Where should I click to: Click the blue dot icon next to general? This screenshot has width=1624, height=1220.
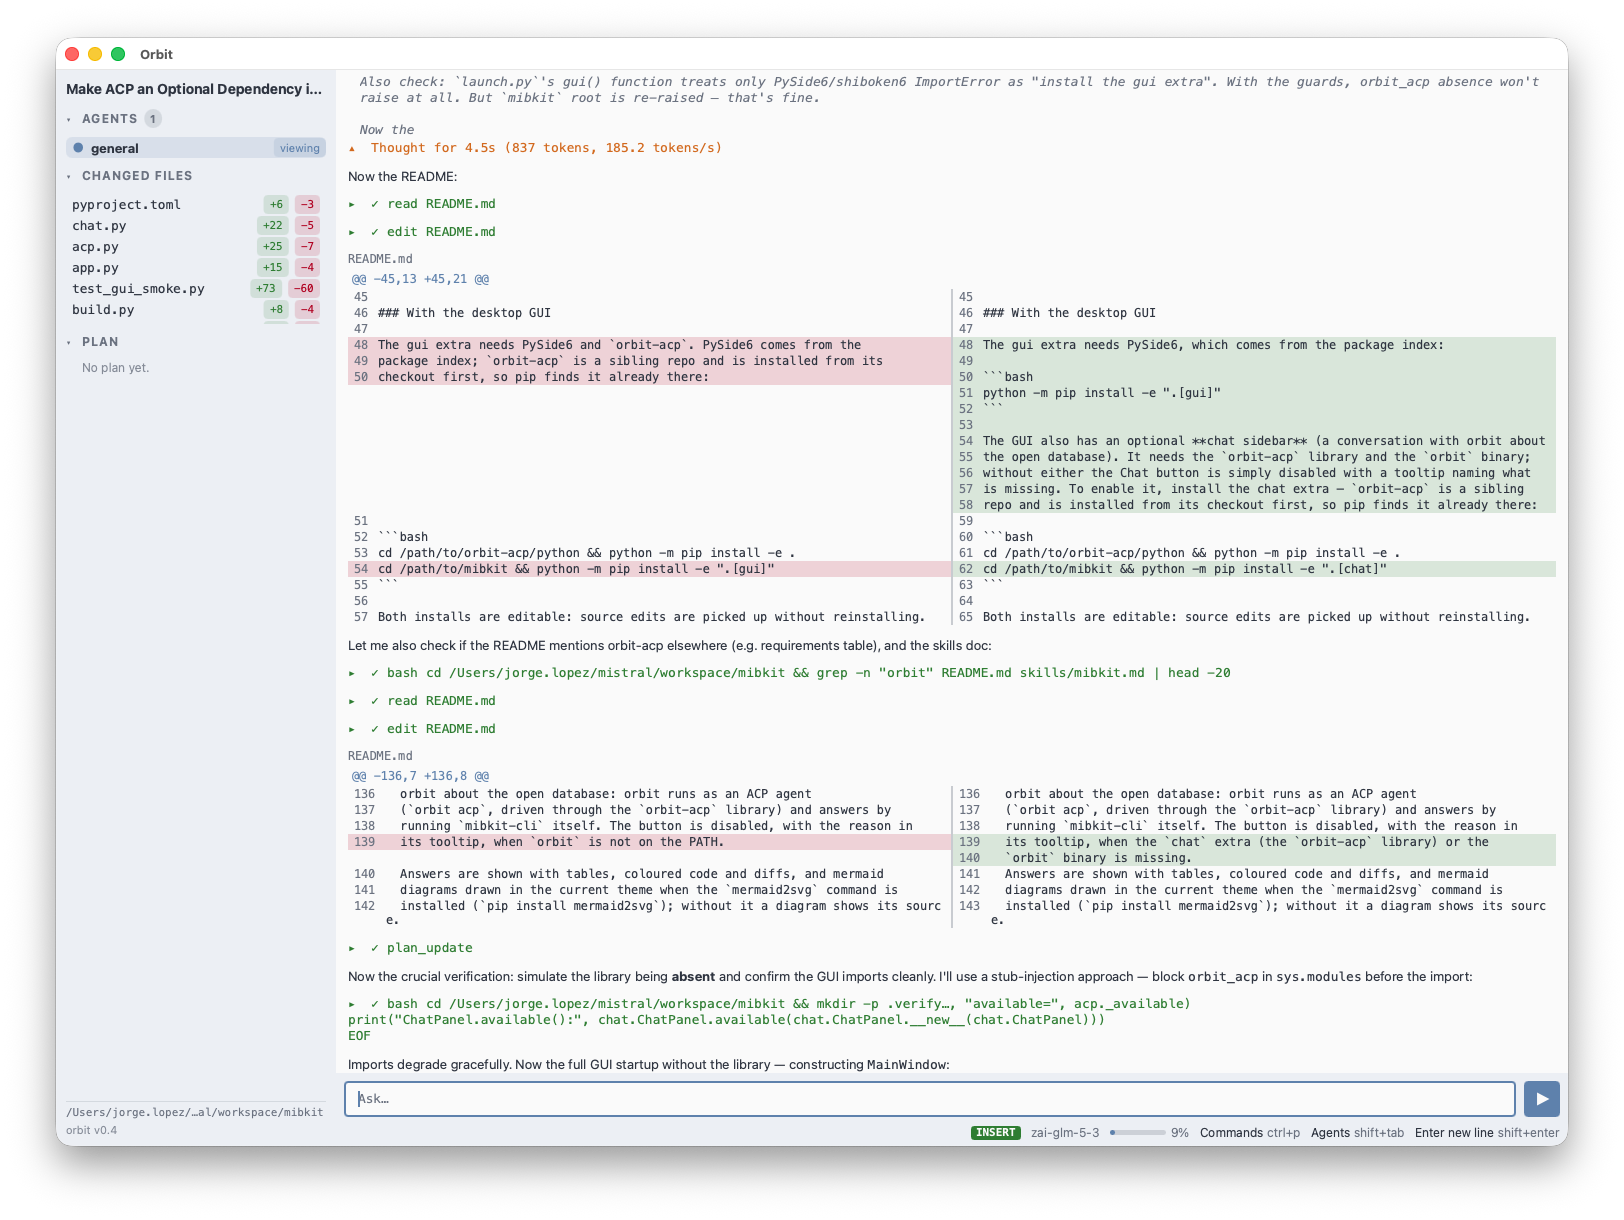78,148
